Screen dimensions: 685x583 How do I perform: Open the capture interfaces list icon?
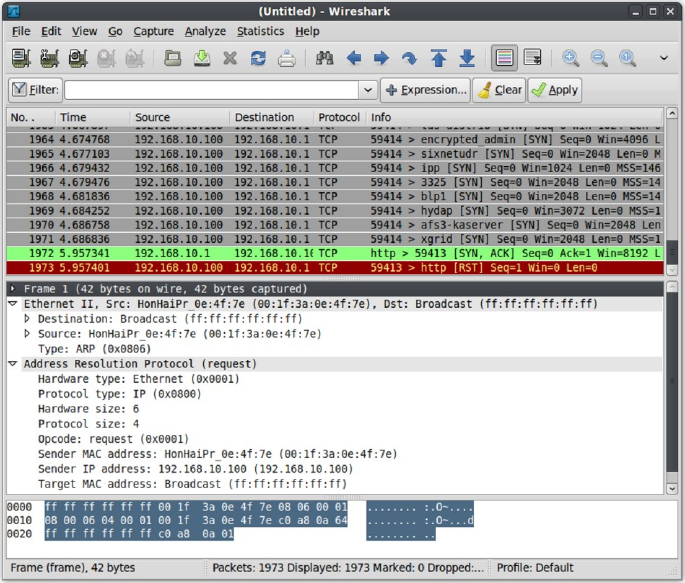tap(21, 58)
